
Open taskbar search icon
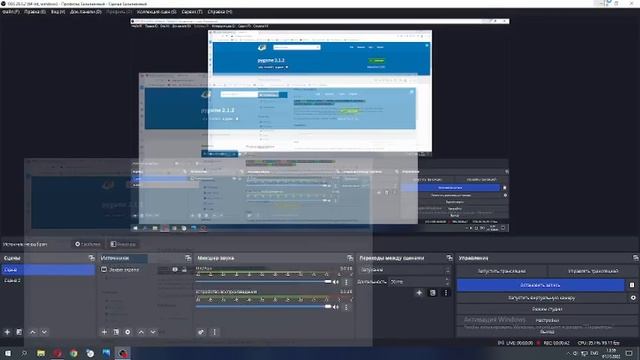tap(24, 353)
